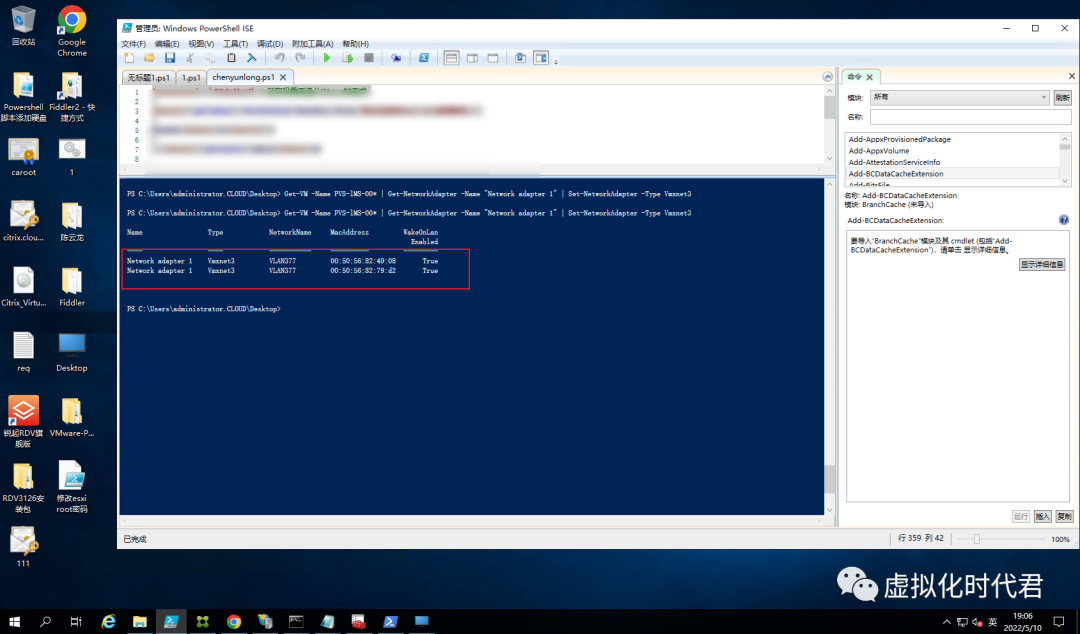This screenshot has width=1080, height=634.
Task: Click down arrow of command list scrollbar
Action: tap(1065, 181)
